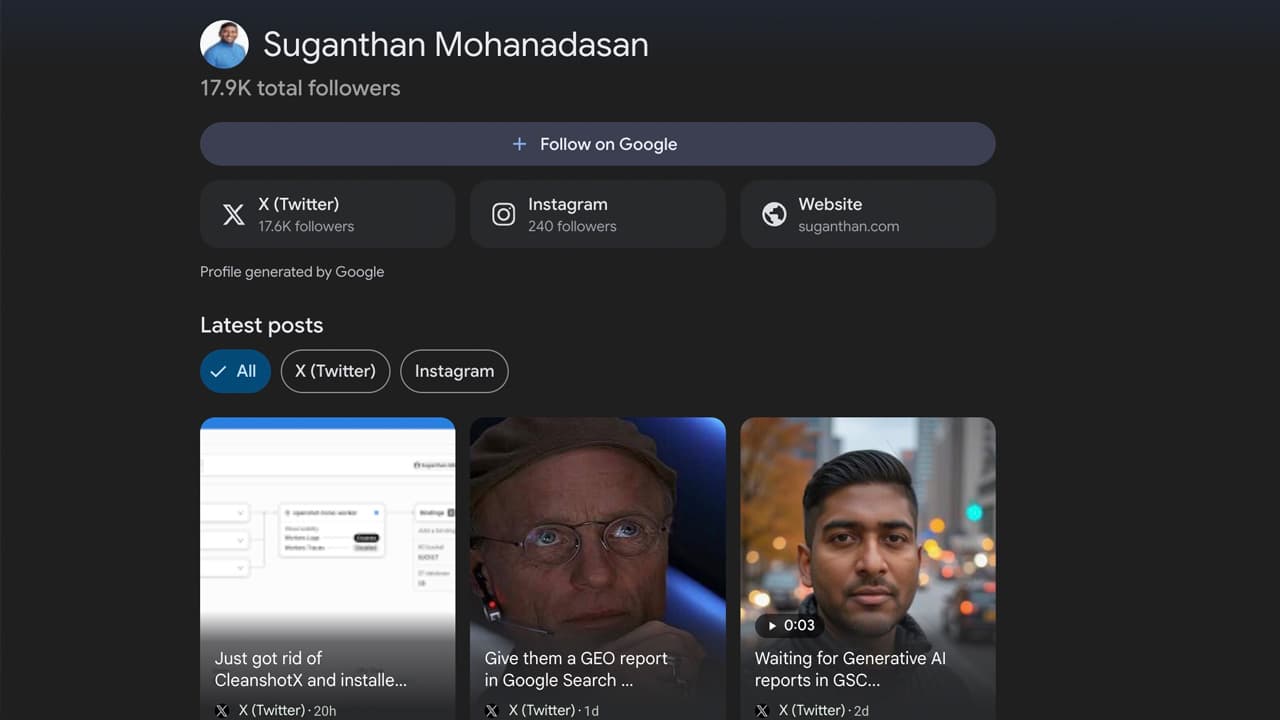Follow Suganthan on Google
The height and width of the screenshot is (720, 1280).
(x=597, y=144)
